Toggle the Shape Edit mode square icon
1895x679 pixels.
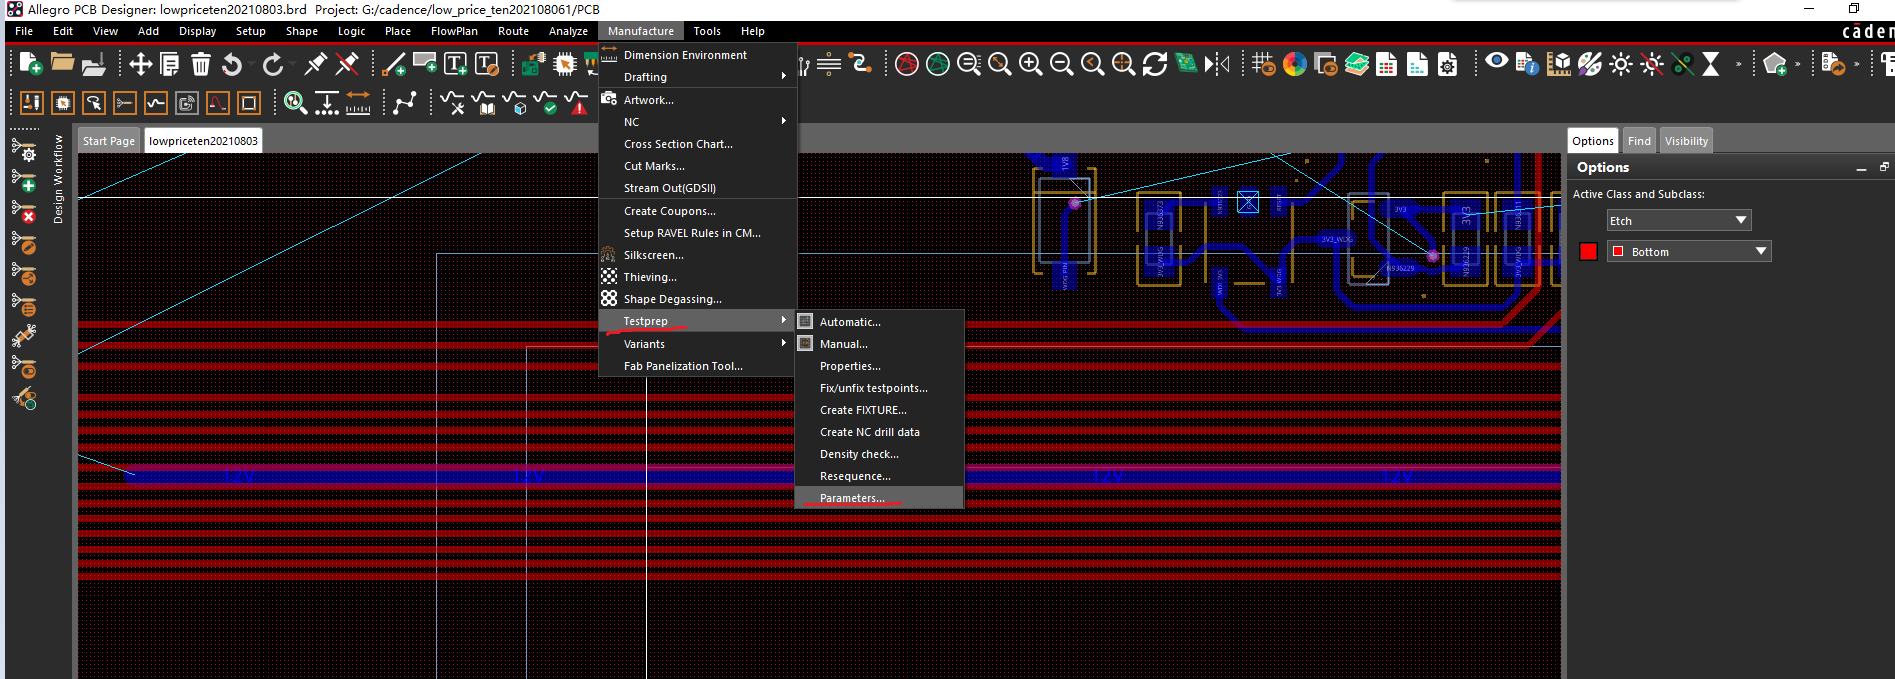(x=249, y=102)
